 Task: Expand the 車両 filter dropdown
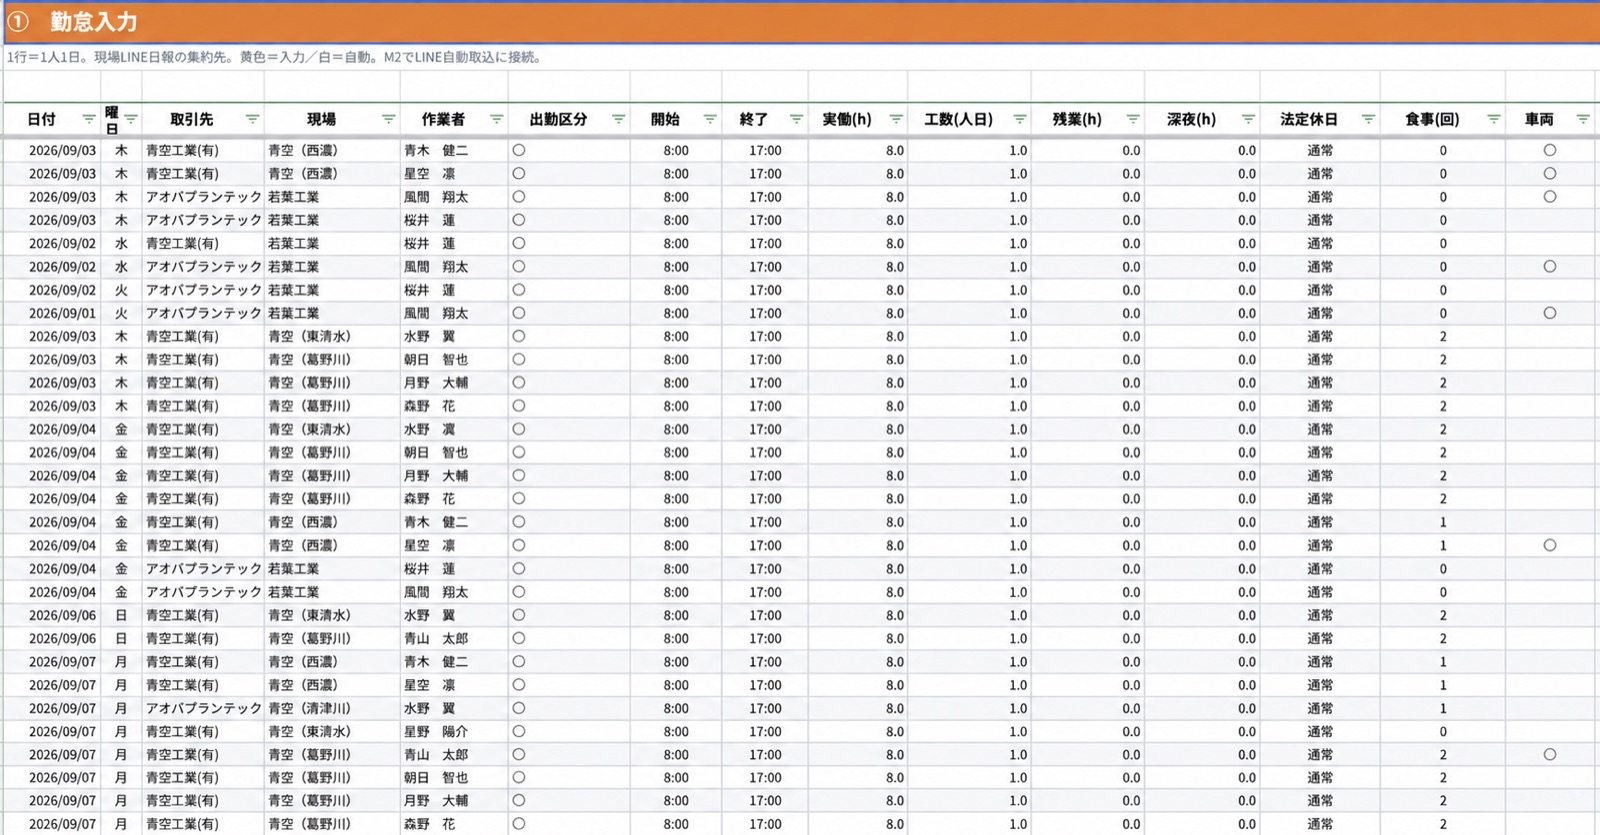1583,119
